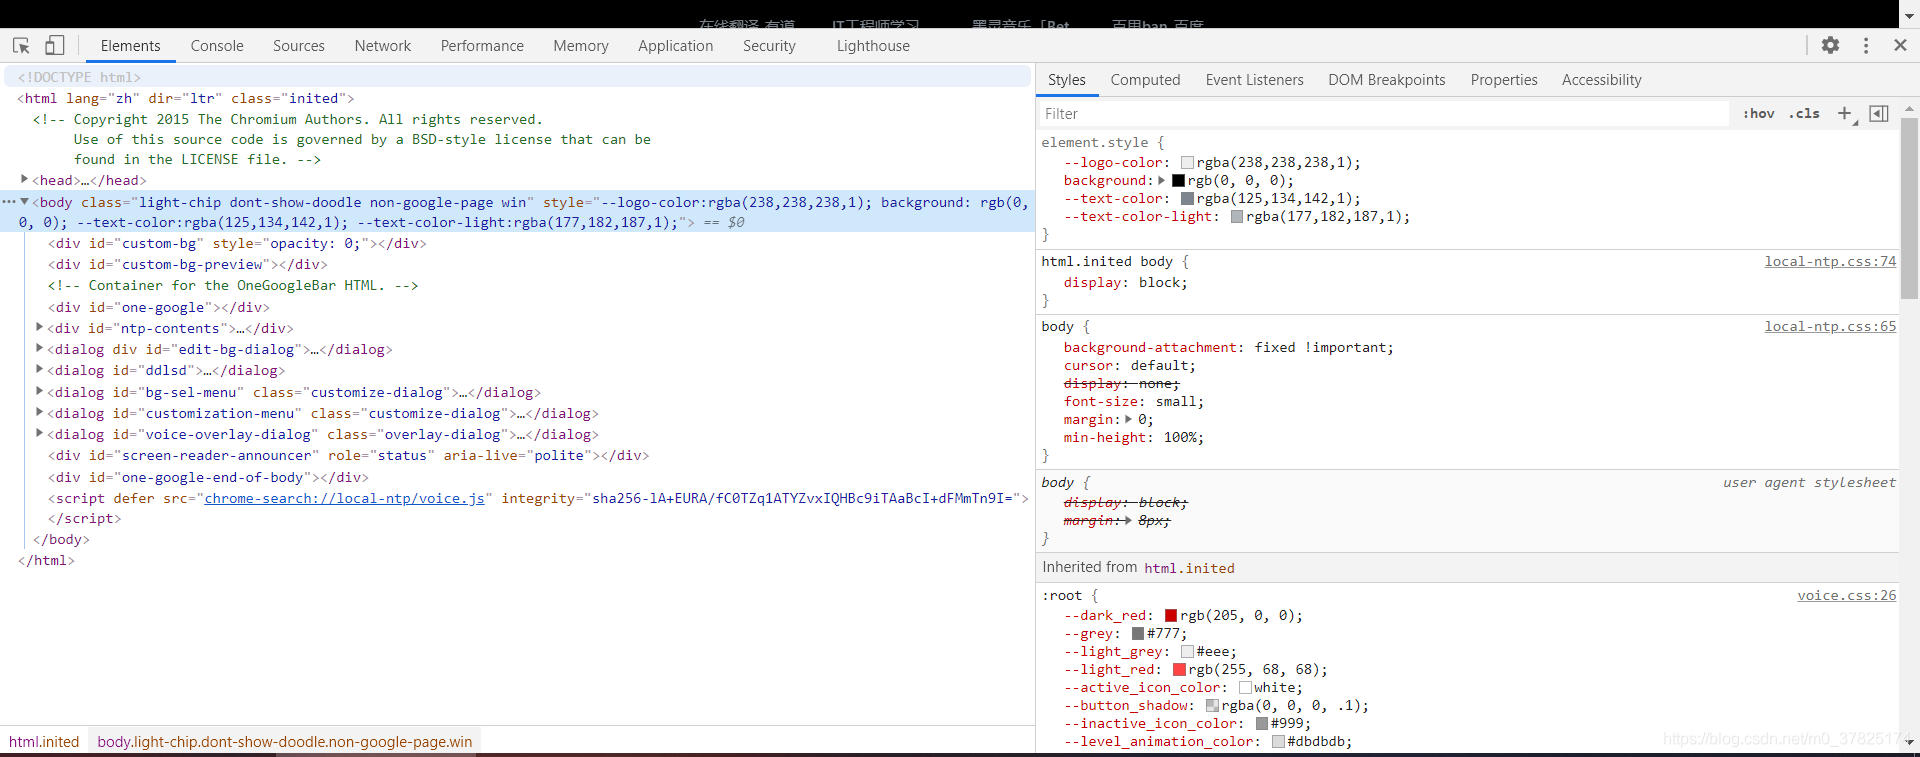Switch to the Computed pane

[x=1145, y=80]
